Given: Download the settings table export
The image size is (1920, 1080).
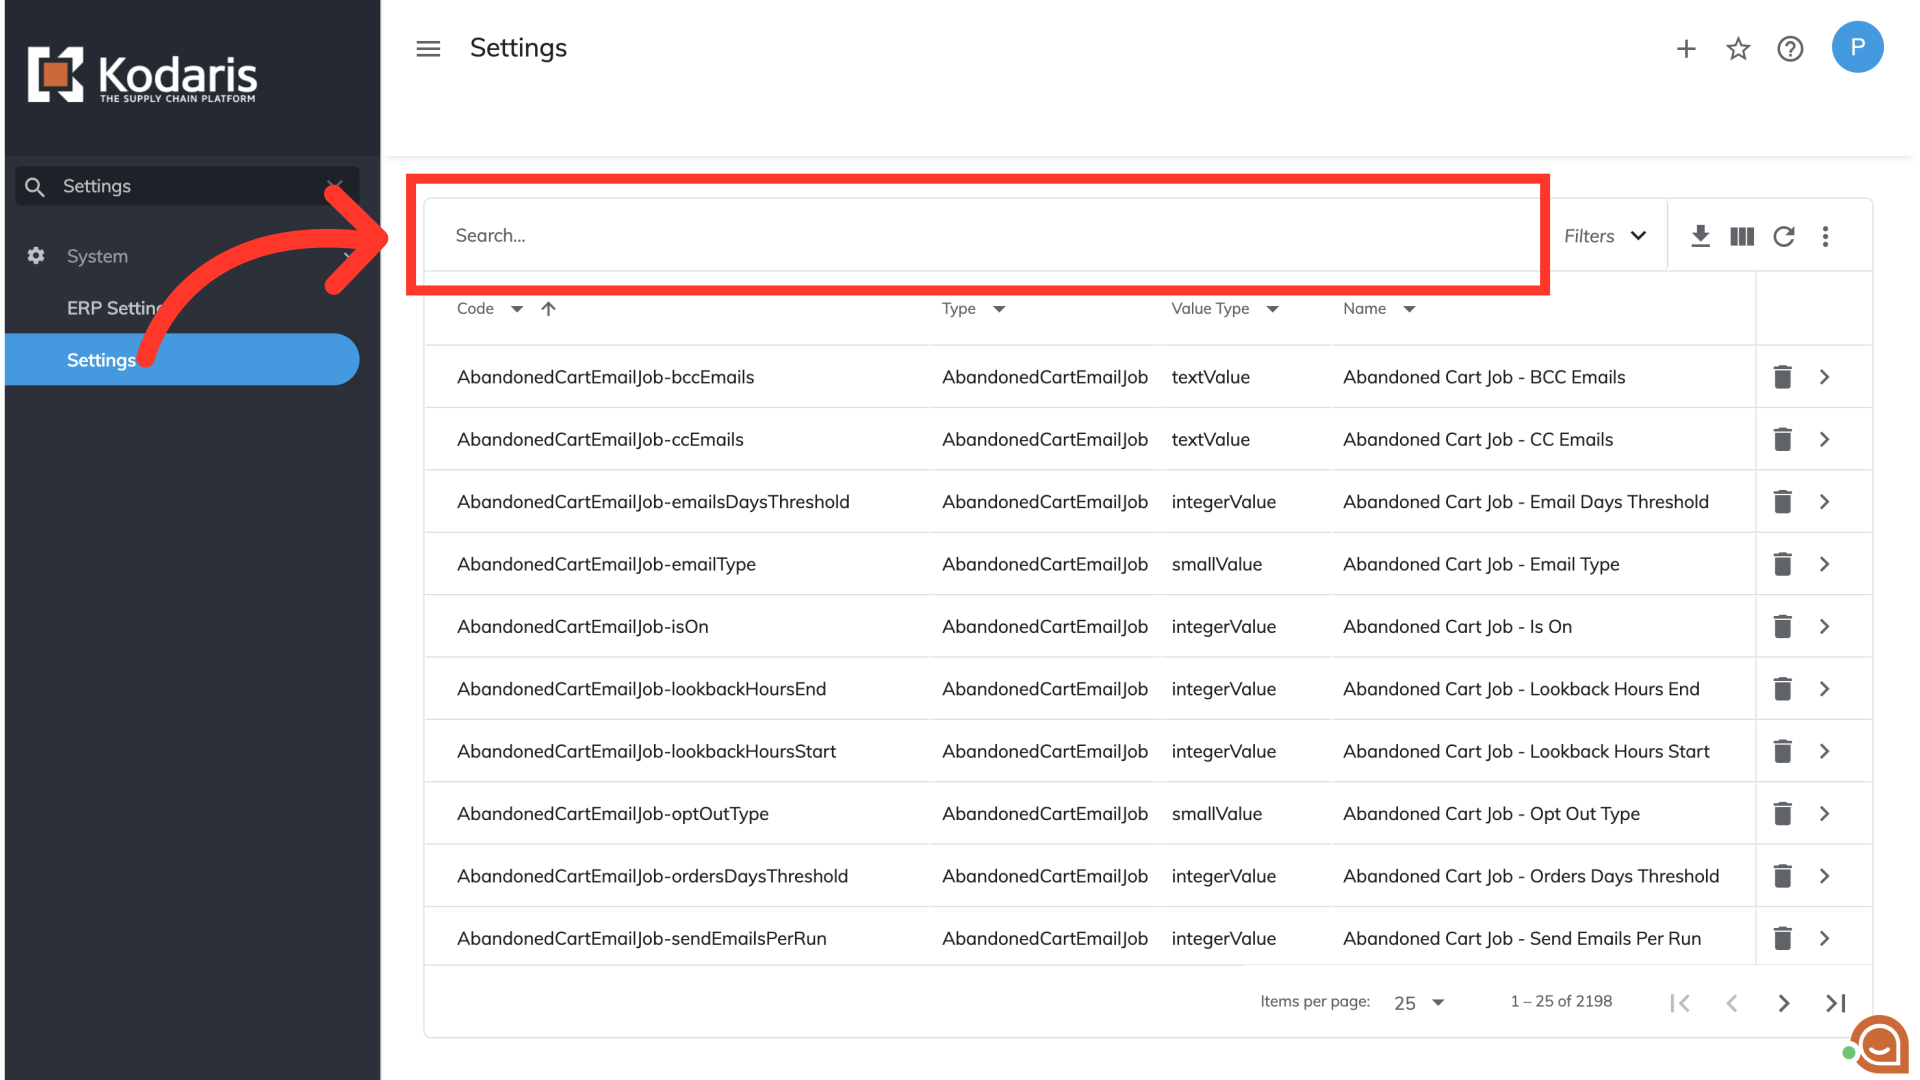Looking at the screenshot, I should [1700, 236].
